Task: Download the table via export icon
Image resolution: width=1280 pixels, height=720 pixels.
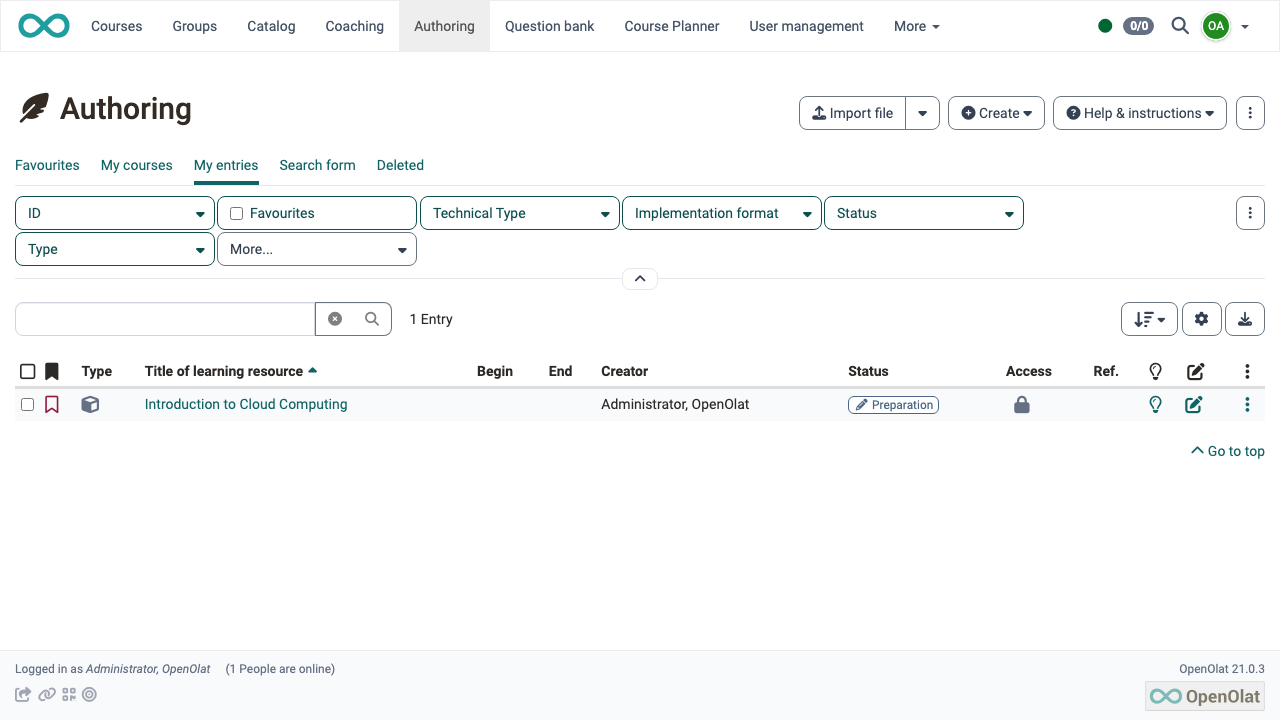Action: [x=1245, y=319]
